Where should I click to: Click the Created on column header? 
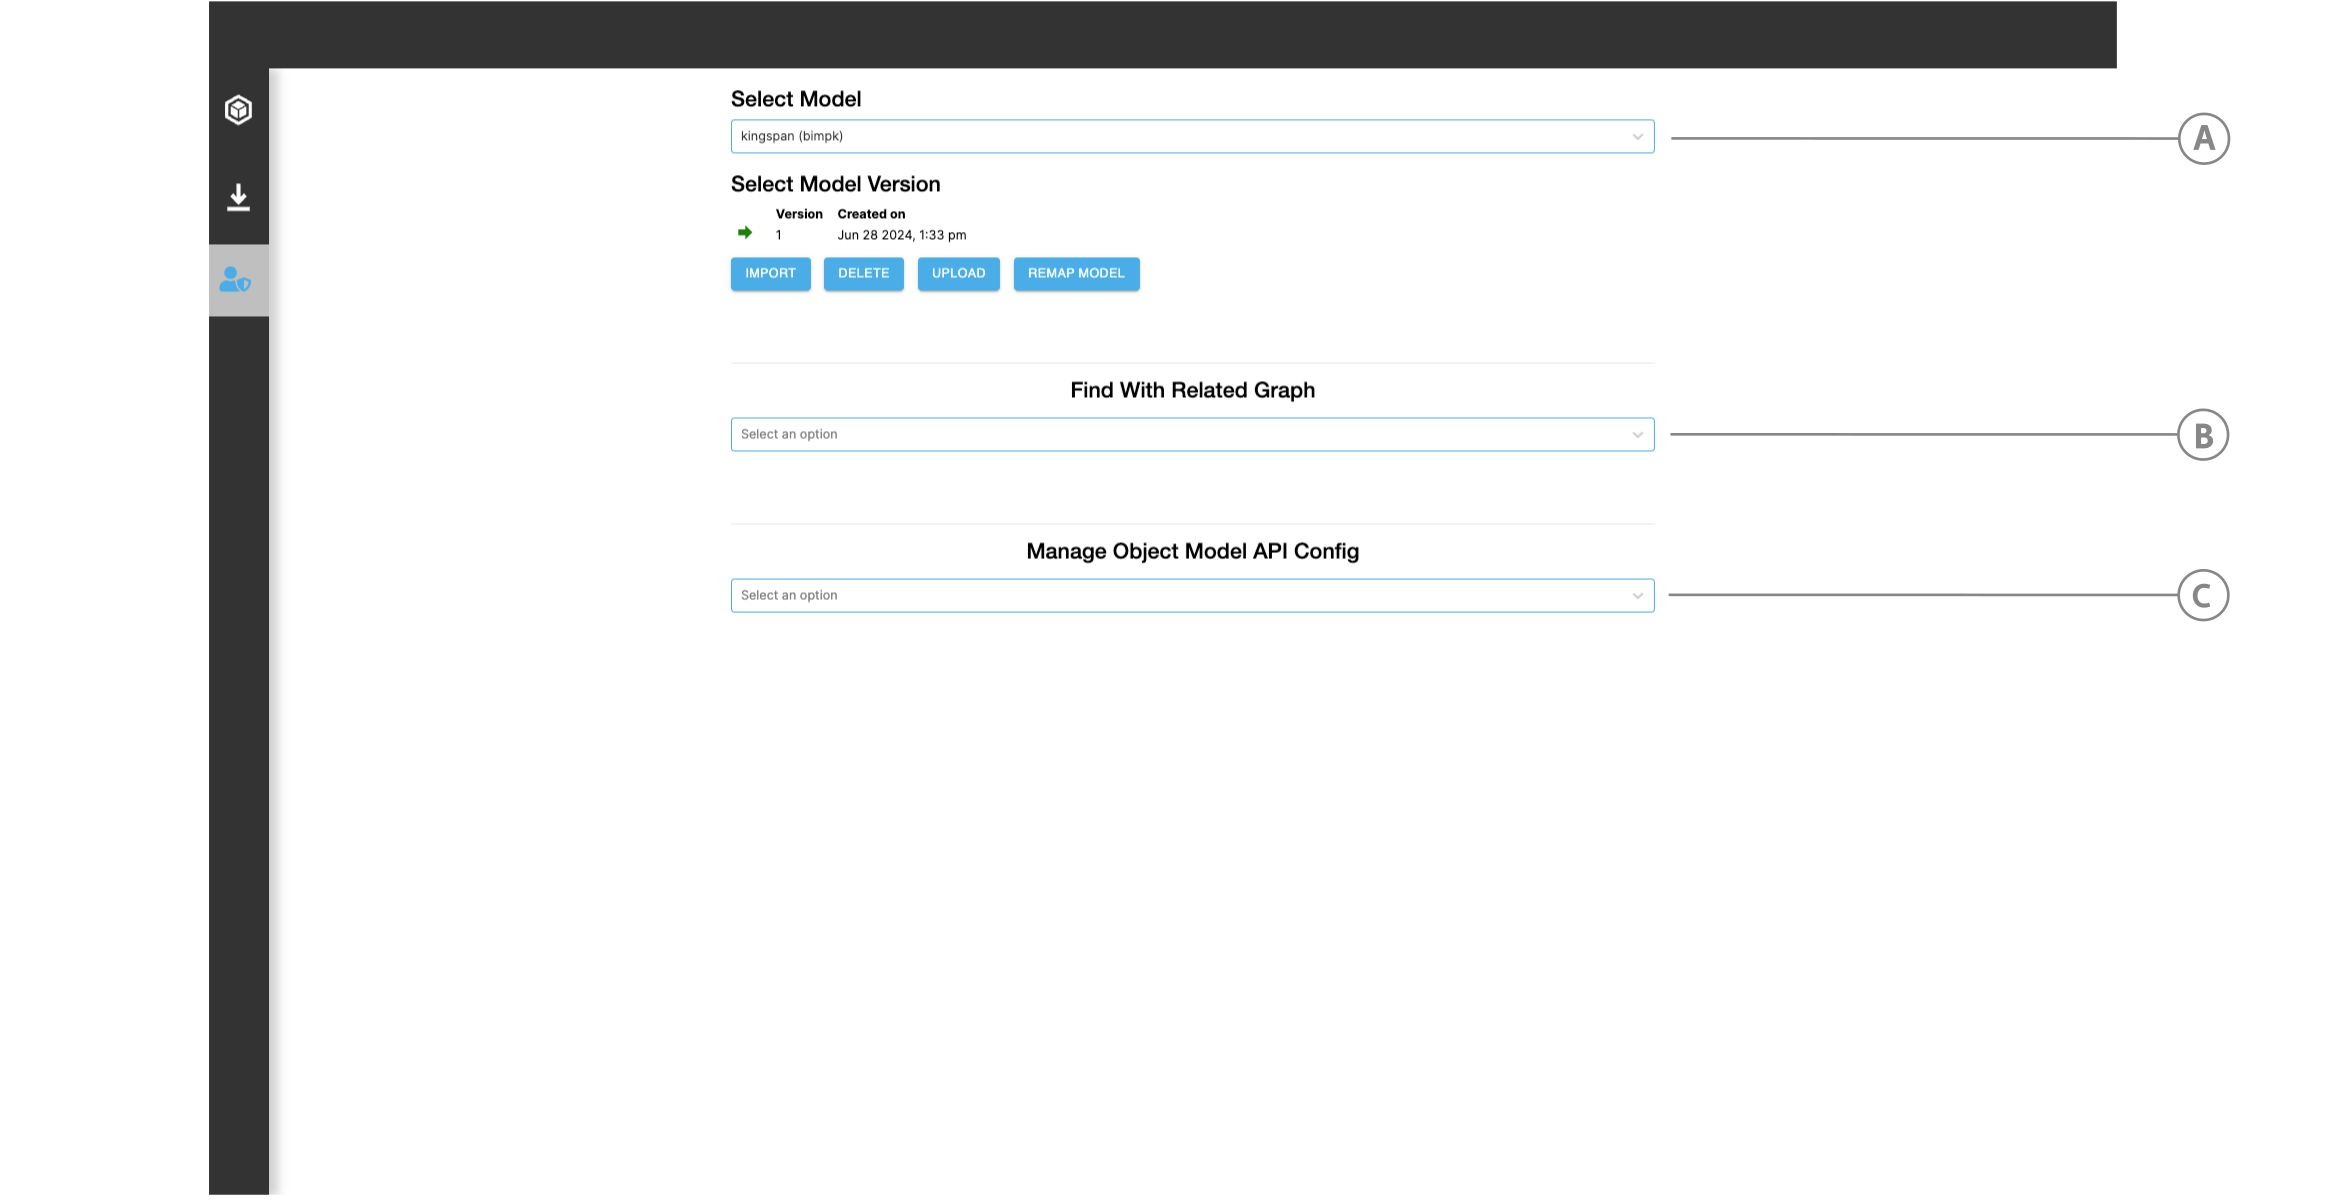click(871, 214)
